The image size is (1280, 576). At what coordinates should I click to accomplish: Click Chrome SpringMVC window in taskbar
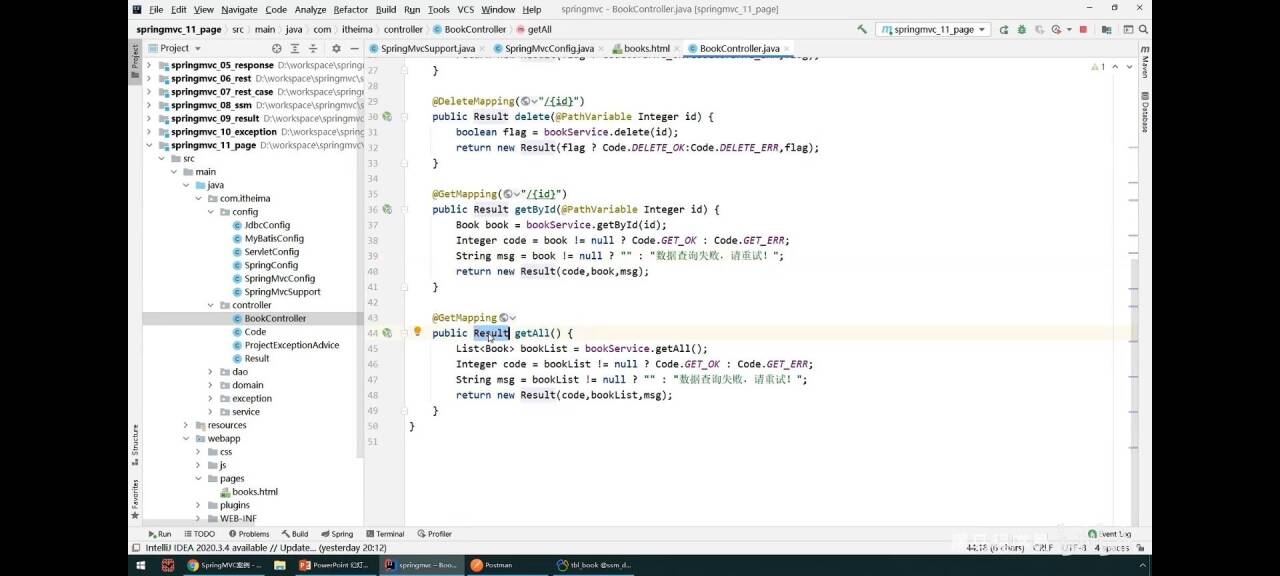[224, 565]
